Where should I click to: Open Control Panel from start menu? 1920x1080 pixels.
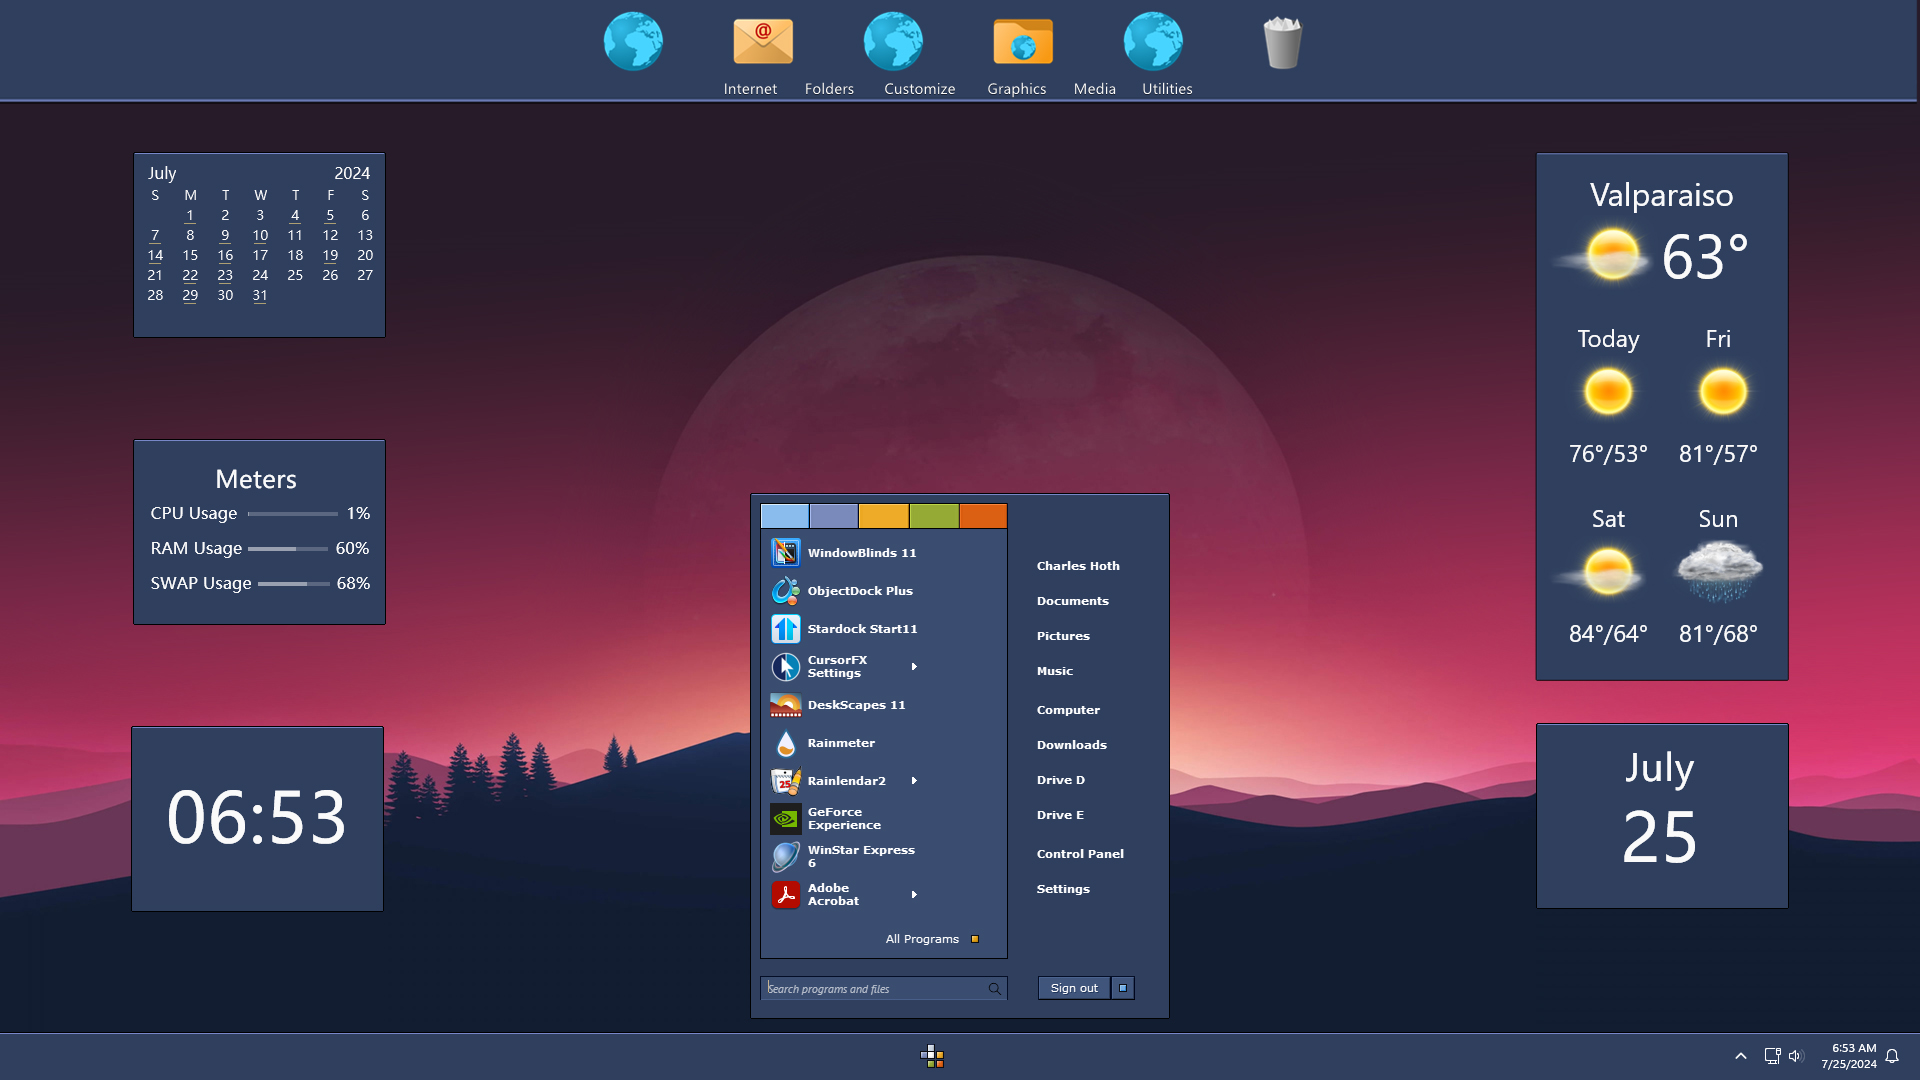click(1080, 854)
